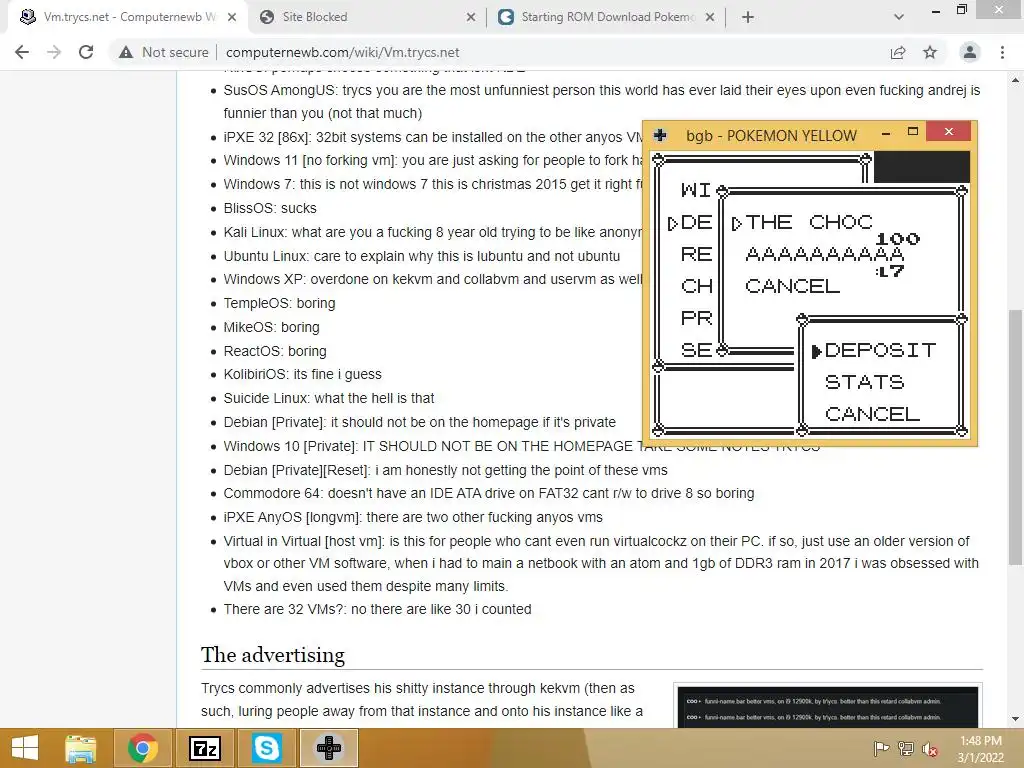Share this page via share icon
Screen dimensions: 1024x768
point(898,52)
